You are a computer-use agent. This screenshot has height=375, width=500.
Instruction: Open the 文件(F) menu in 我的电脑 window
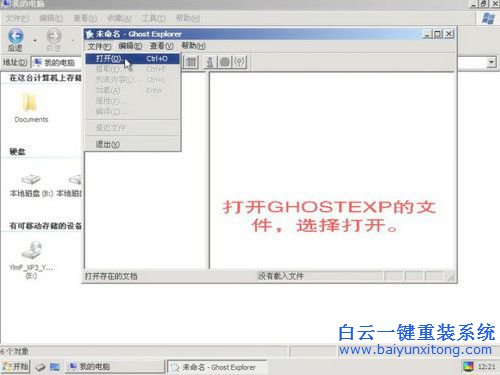(17, 18)
